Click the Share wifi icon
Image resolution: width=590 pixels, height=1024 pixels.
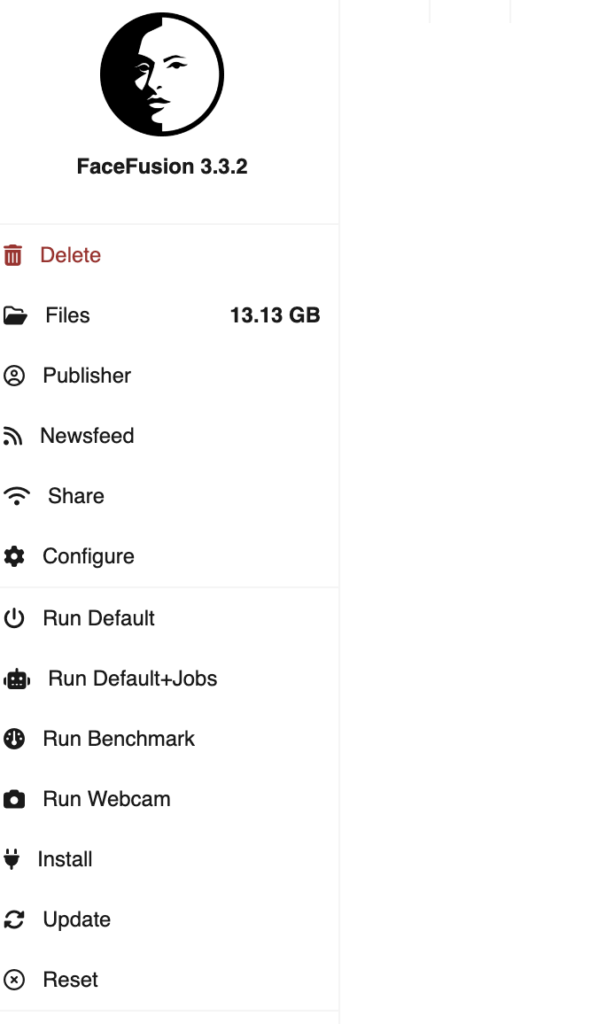coord(16,496)
